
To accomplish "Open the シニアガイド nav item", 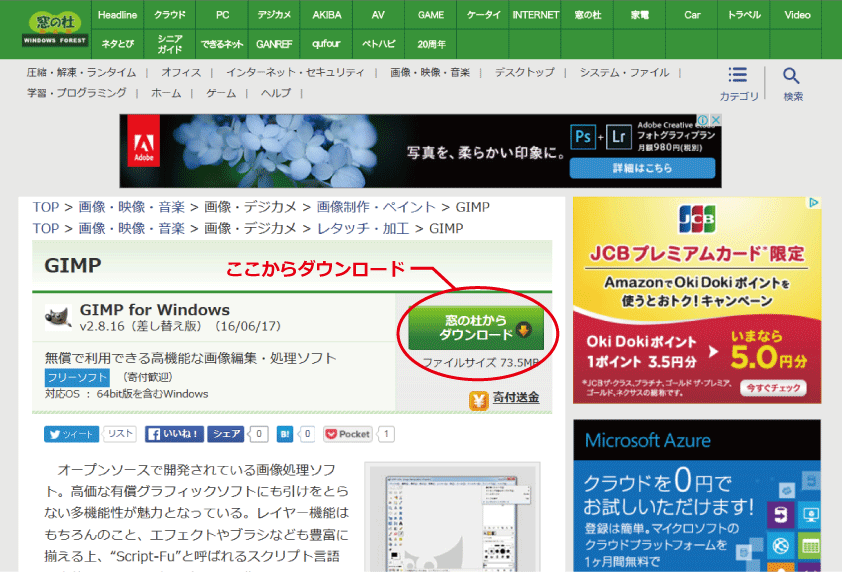I will [170, 44].
